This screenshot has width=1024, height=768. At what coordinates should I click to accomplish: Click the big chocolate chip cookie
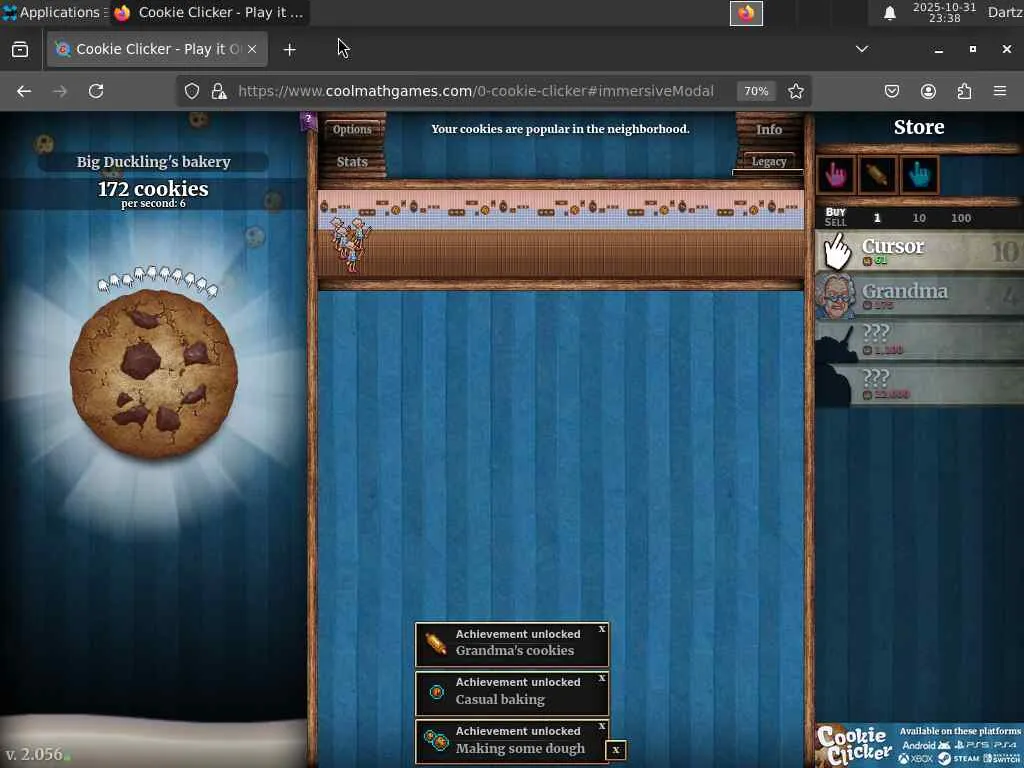click(153, 374)
